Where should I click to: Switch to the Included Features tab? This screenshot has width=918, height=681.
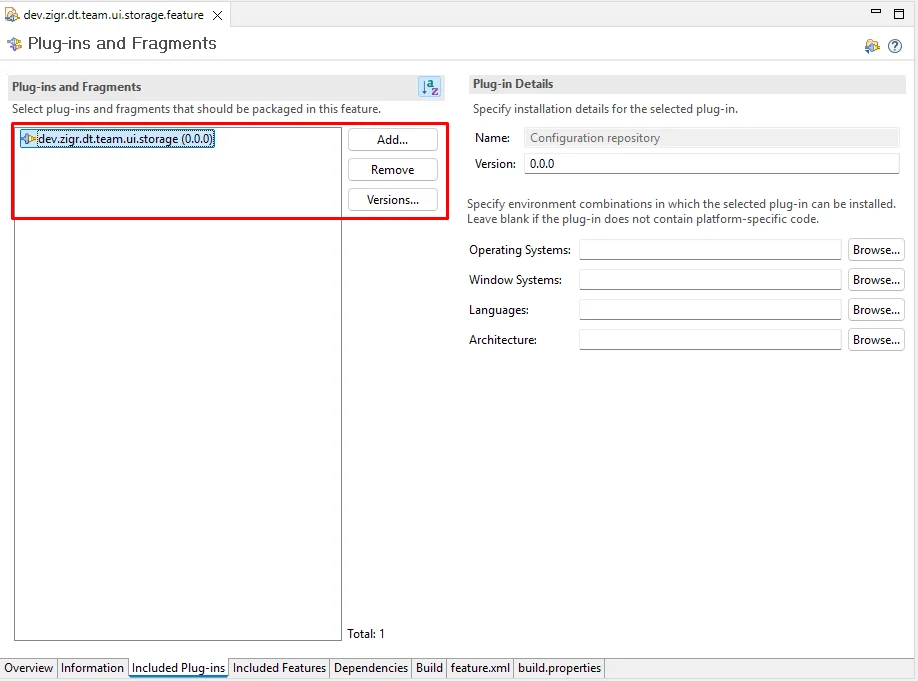coord(279,668)
